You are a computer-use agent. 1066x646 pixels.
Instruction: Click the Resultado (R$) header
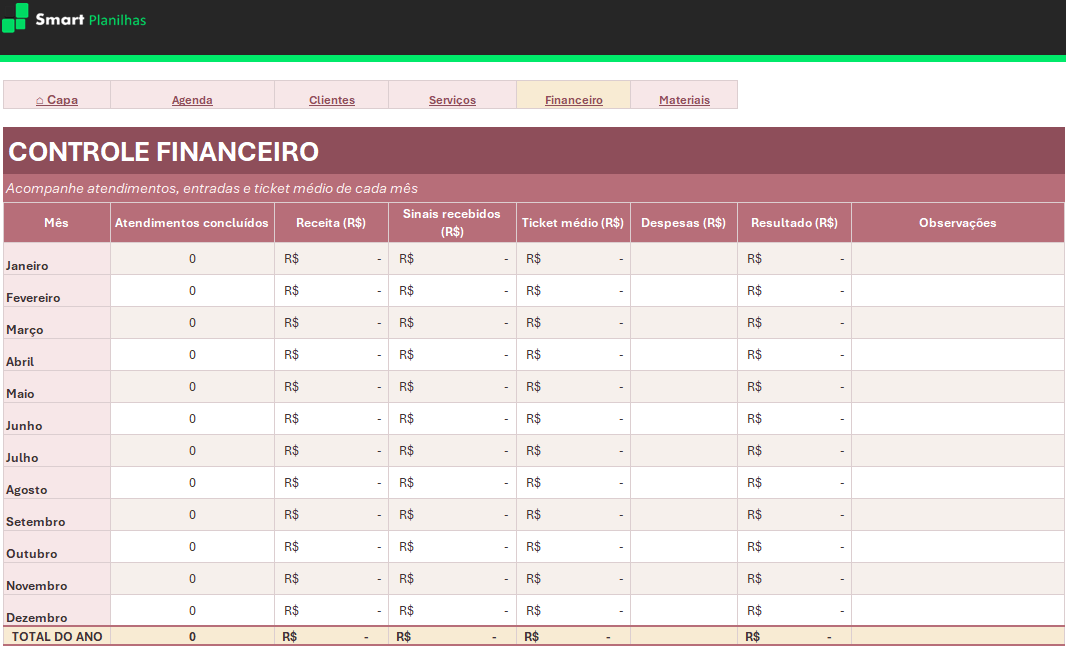(x=794, y=222)
